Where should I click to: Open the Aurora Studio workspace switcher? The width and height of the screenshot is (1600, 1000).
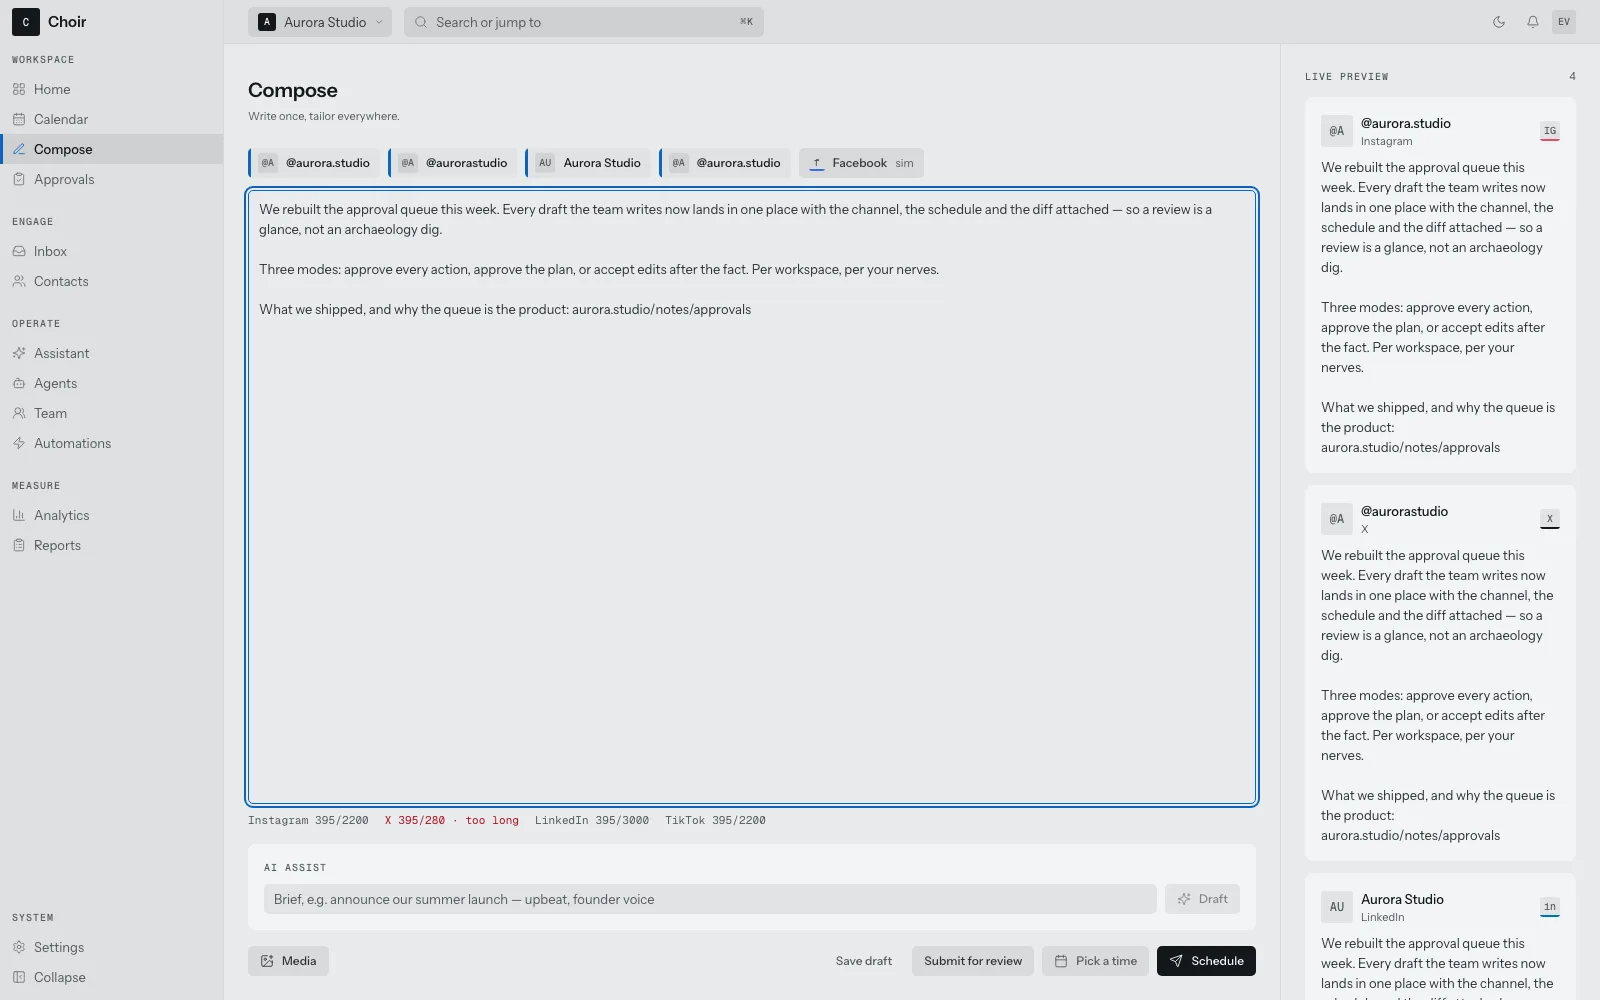tap(320, 22)
